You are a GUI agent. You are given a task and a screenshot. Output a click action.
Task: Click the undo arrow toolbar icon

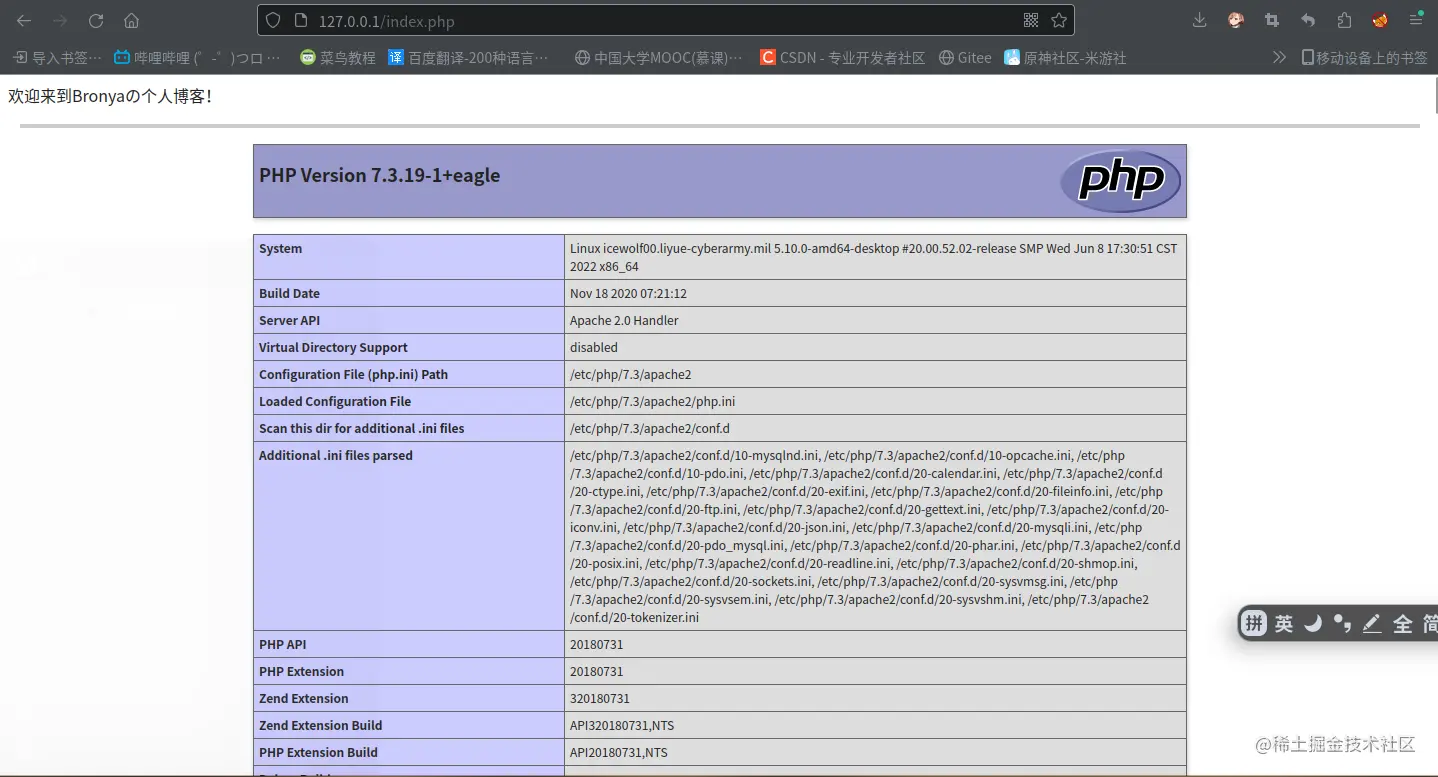(x=1308, y=21)
